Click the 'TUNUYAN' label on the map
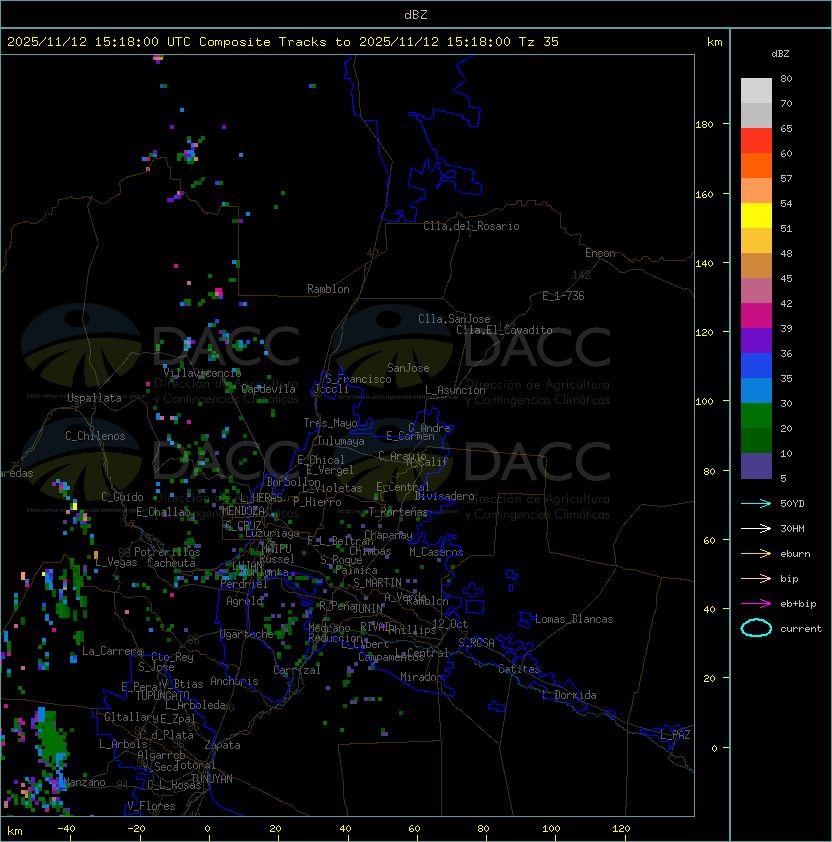832x842 pixels. coord(212,779)
